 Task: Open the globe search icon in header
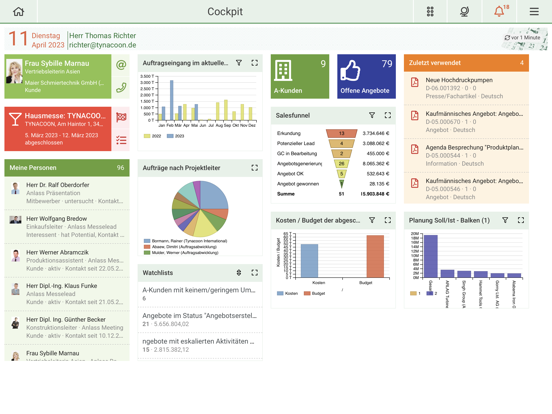point(464,11)
